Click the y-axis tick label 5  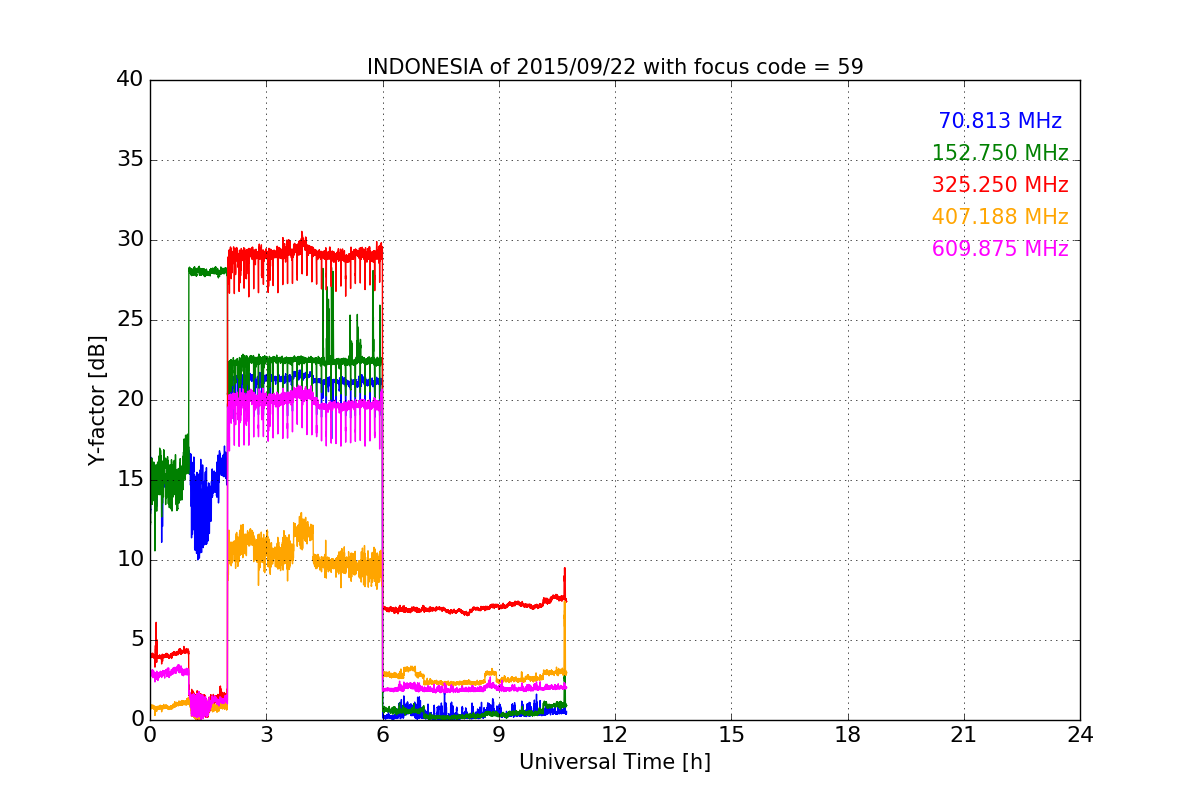point(137,640)
